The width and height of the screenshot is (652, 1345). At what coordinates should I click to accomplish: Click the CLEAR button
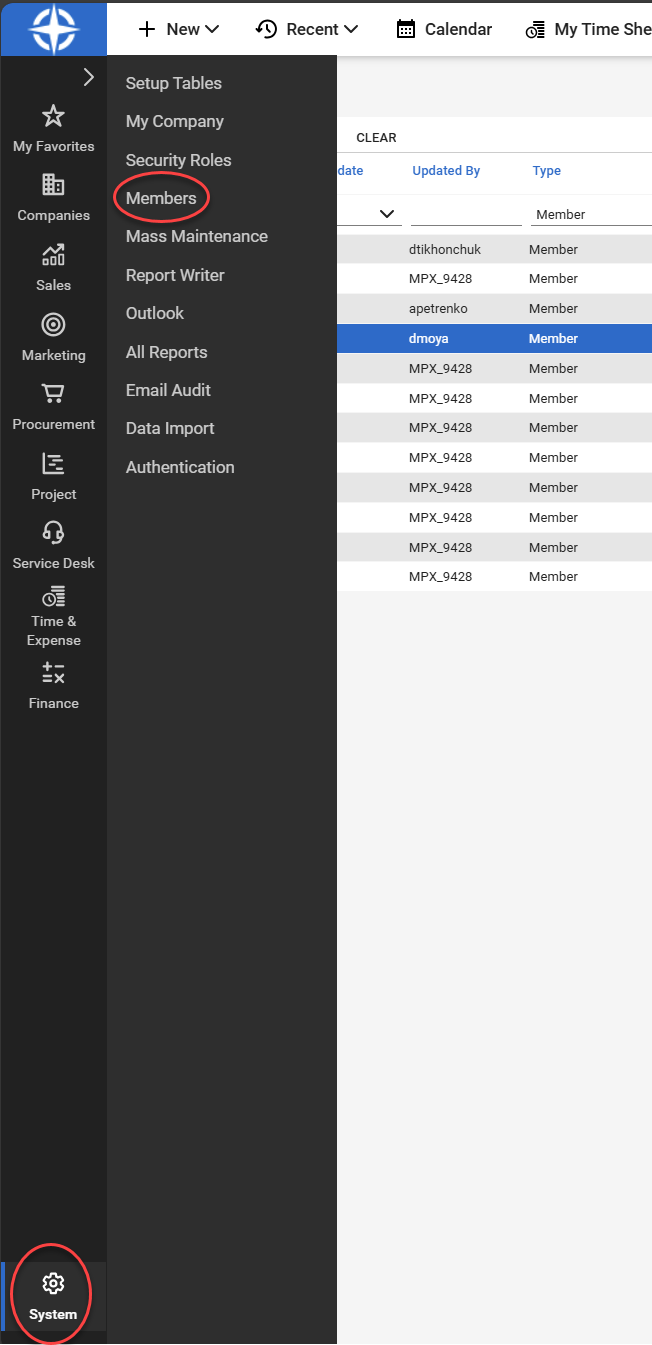(x=376, y=138)
